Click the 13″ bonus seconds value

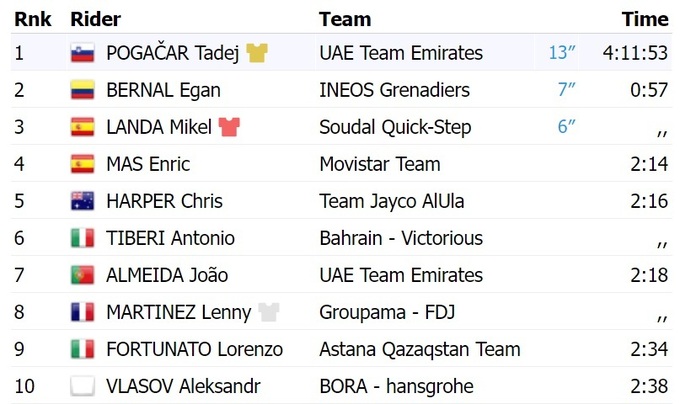click(562, 53)
